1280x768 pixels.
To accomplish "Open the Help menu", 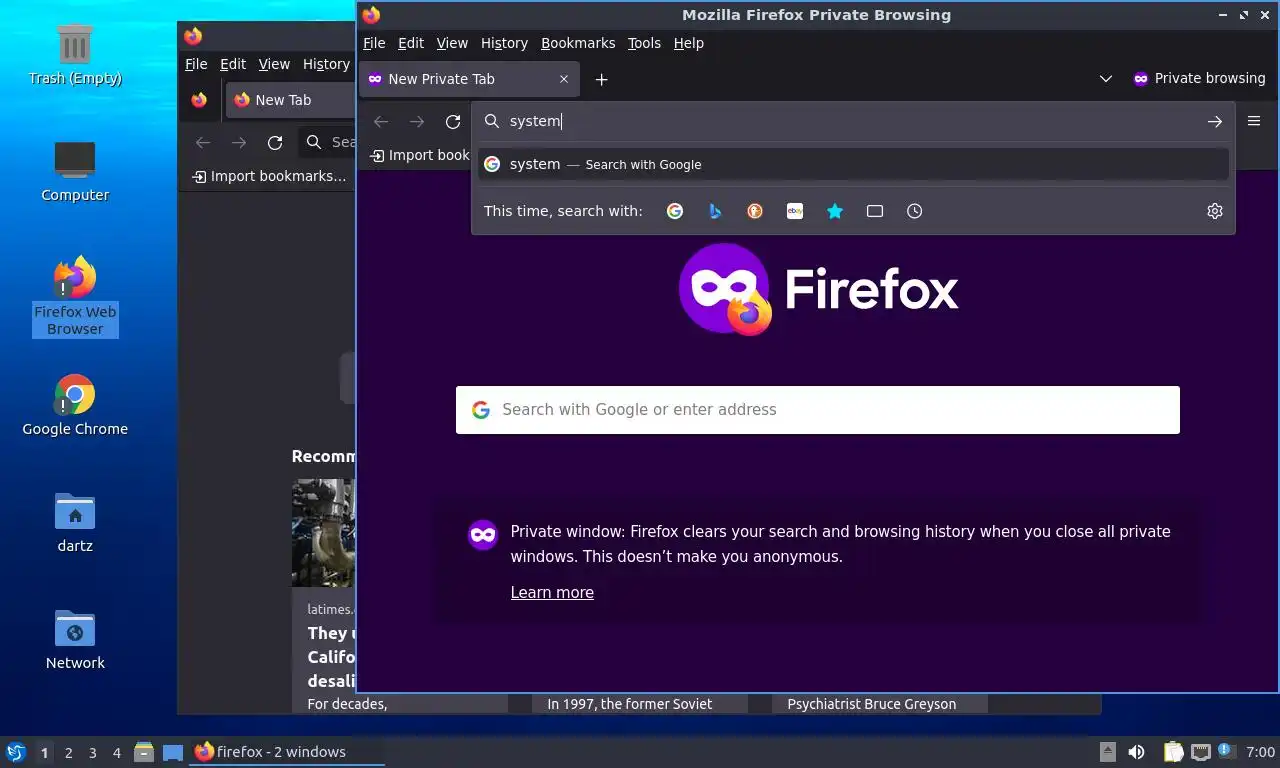I will coord(689,43).
